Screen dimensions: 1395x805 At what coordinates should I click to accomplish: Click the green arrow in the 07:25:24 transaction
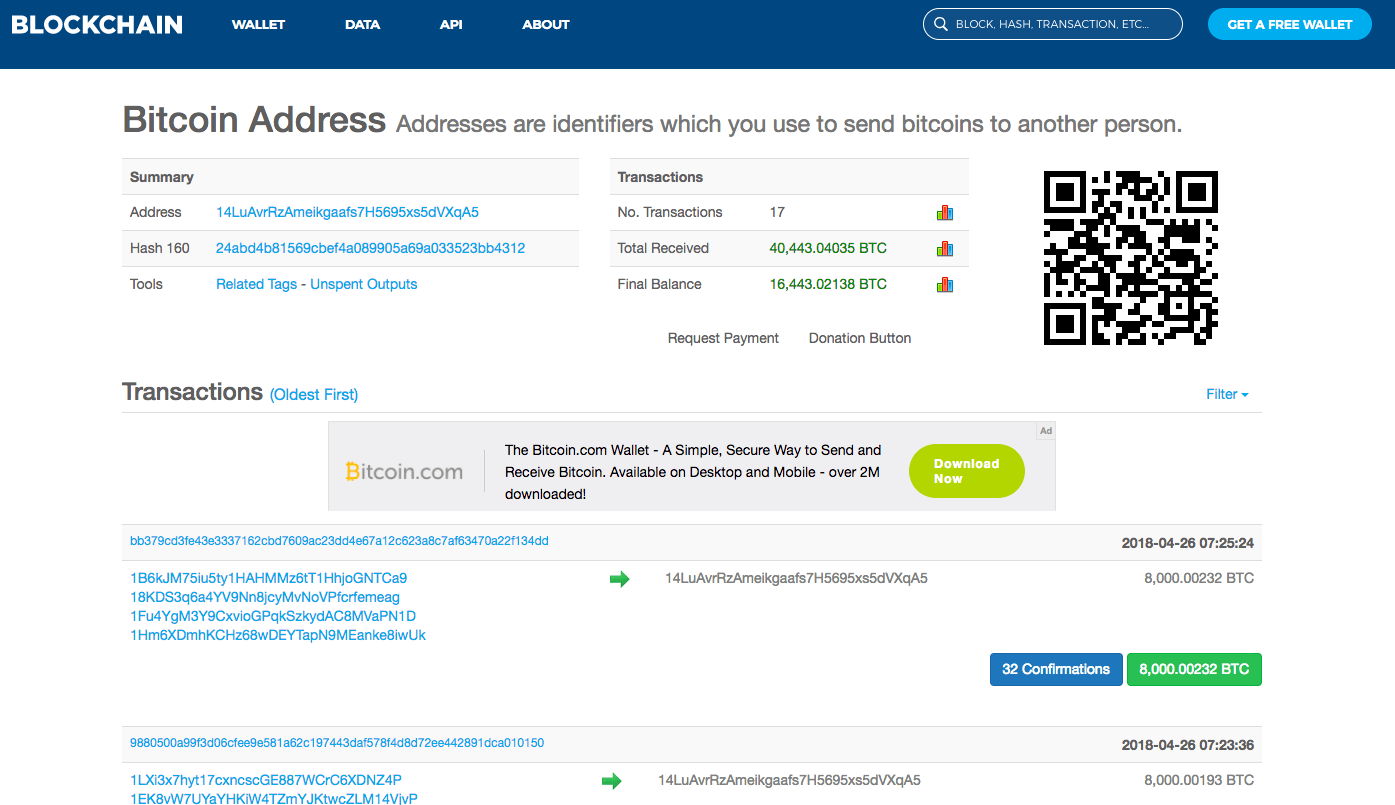tap(619, 579)
